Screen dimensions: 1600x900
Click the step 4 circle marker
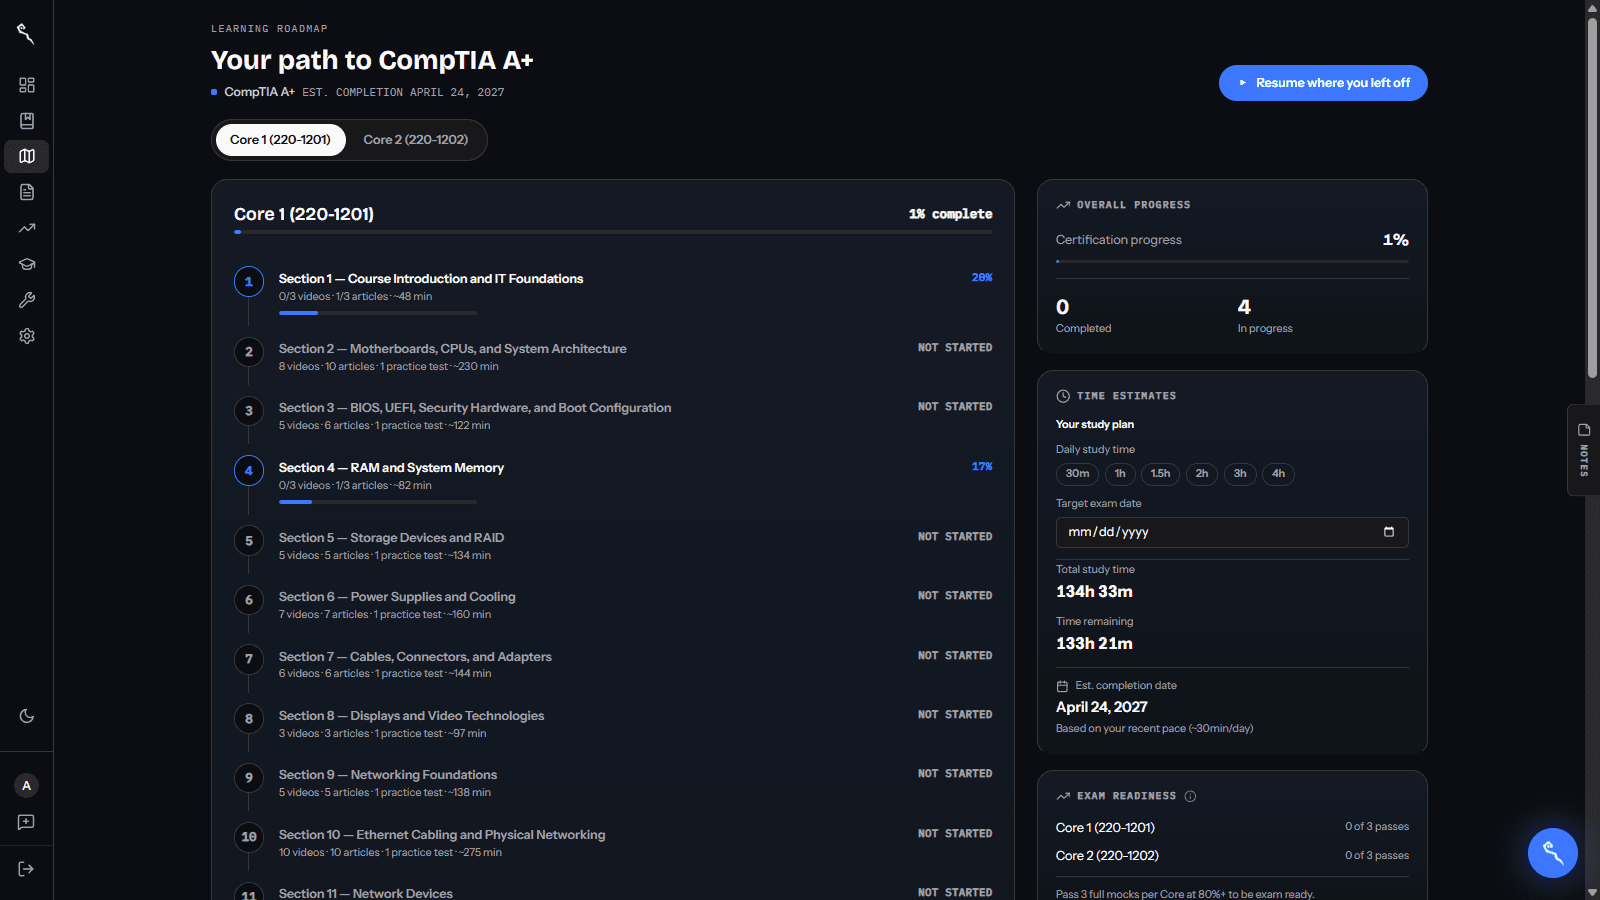point(249,471)
